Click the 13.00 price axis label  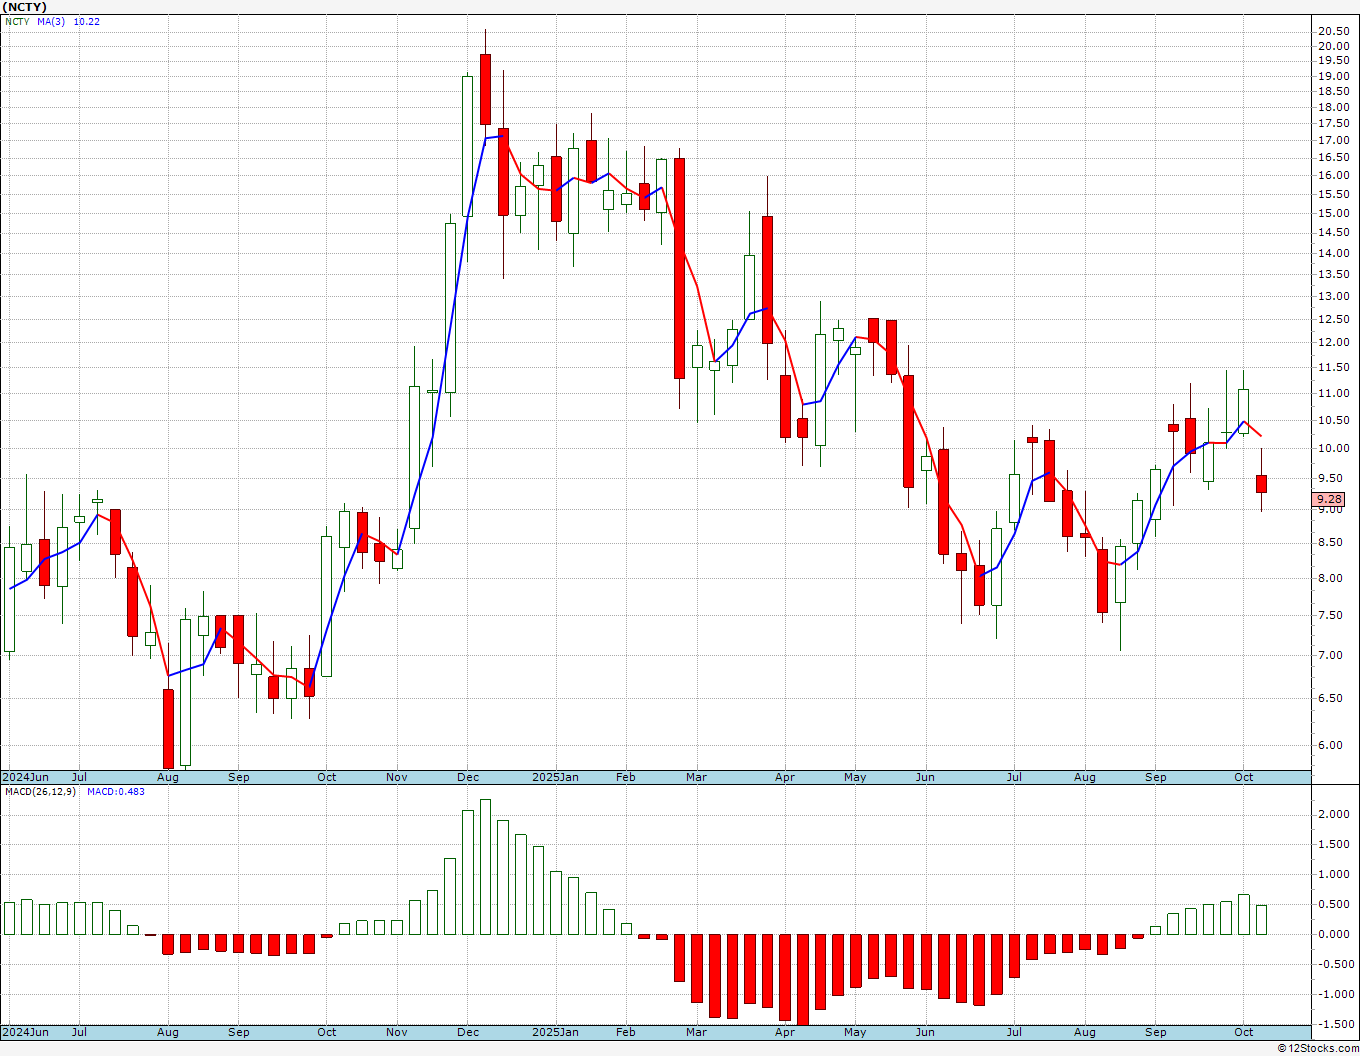coord(1332,296)
